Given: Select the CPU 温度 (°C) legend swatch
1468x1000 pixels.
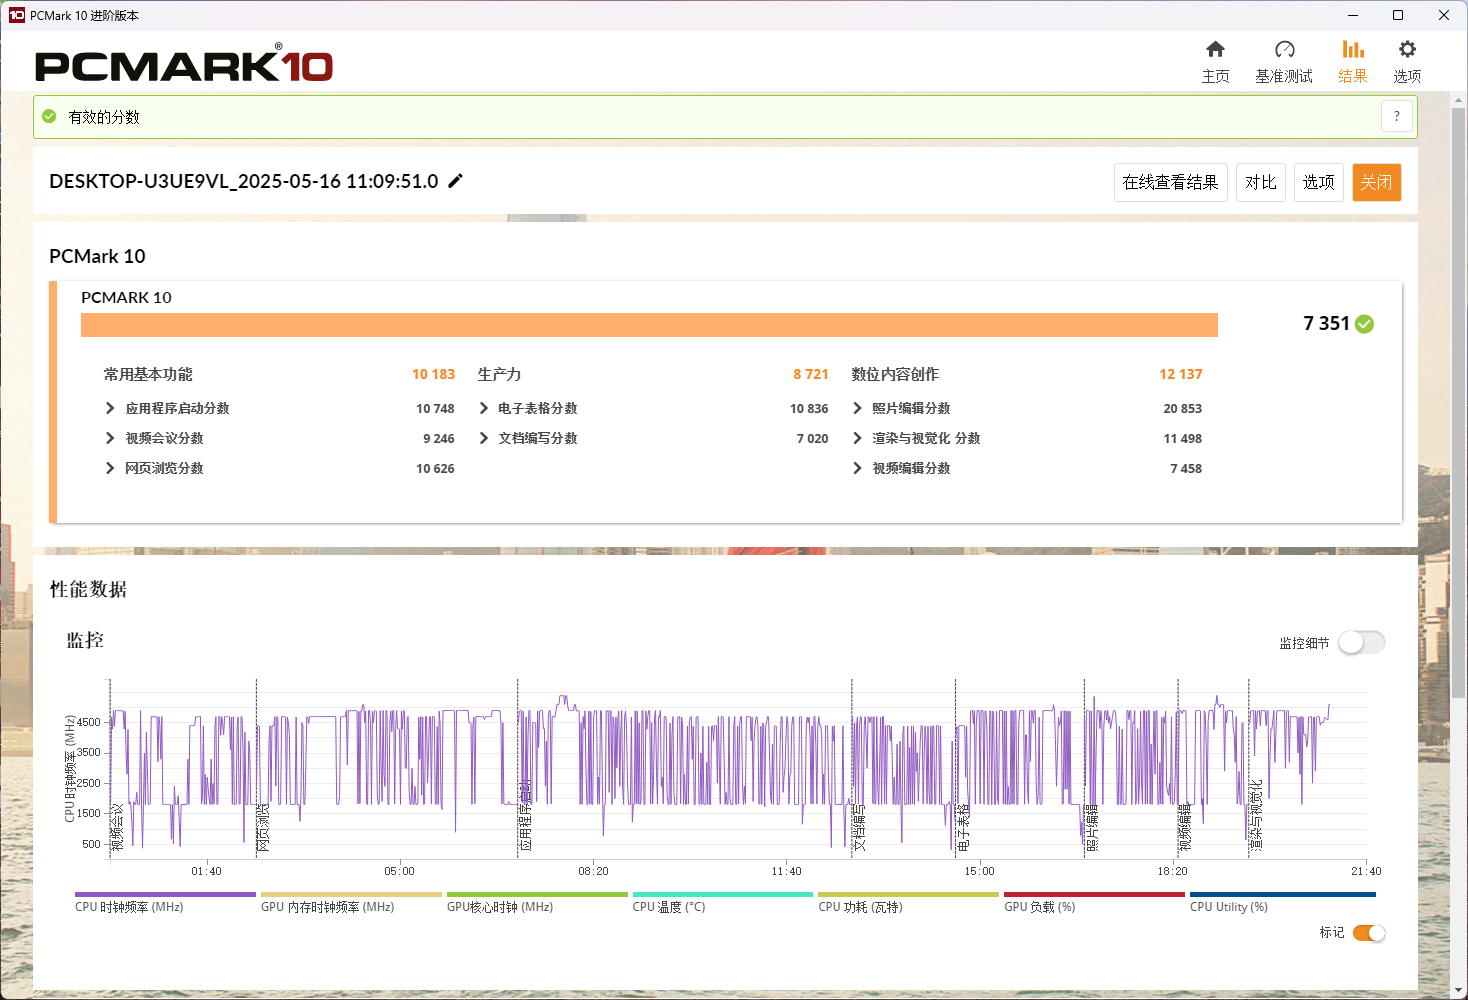Looking at the screenshot, I should 723,894.
